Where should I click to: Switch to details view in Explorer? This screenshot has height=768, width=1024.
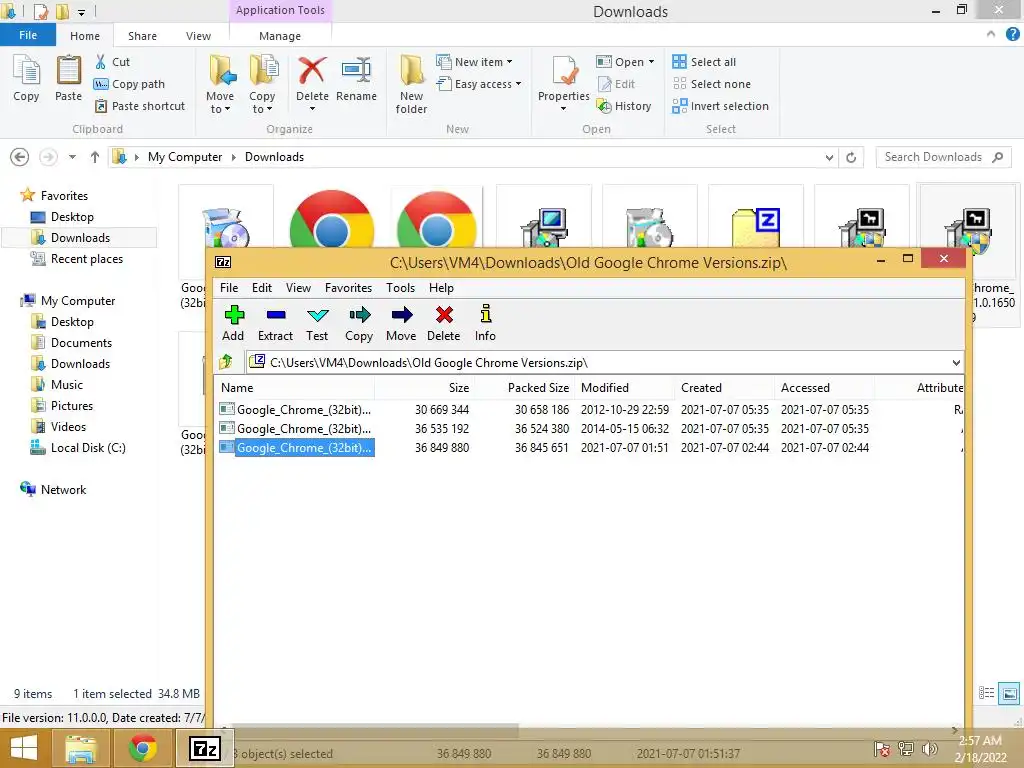coord(987,693)
